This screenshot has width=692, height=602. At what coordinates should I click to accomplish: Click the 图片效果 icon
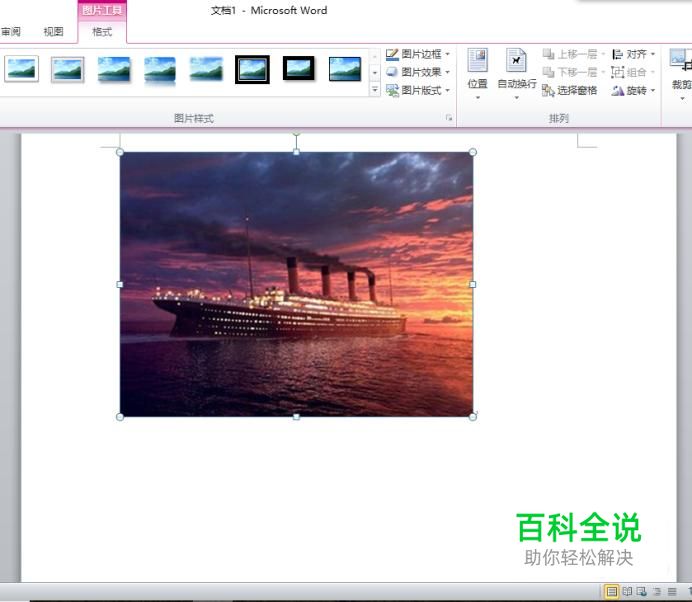click(392, 72)
